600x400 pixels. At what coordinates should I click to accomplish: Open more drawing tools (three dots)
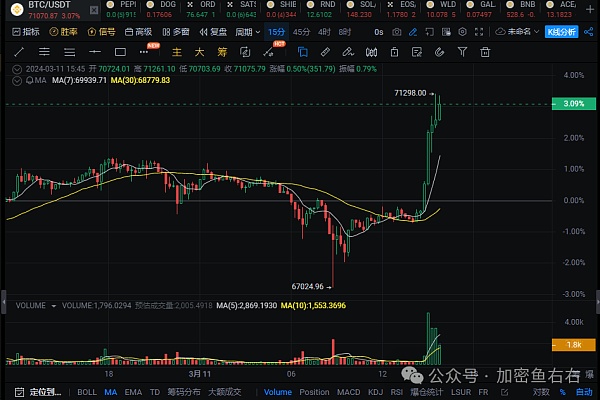[143, 52]
